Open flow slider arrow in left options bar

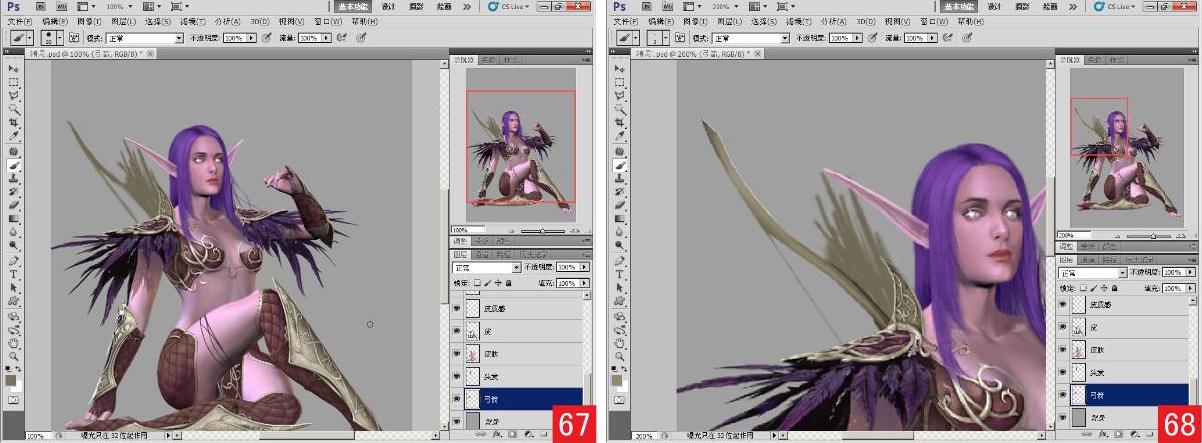pos(327,38)
